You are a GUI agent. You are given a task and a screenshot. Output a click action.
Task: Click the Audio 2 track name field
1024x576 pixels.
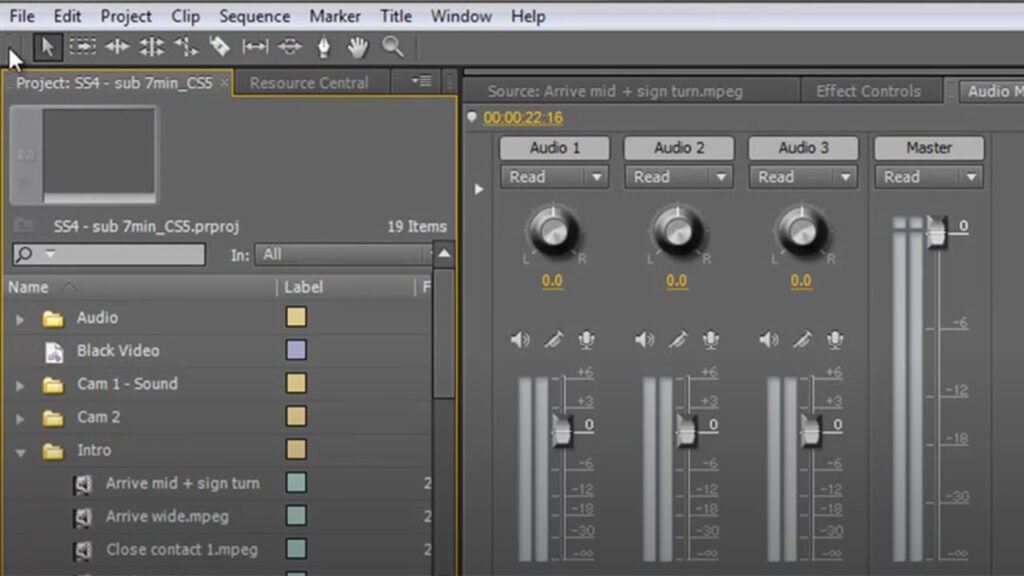click(679, 148)
